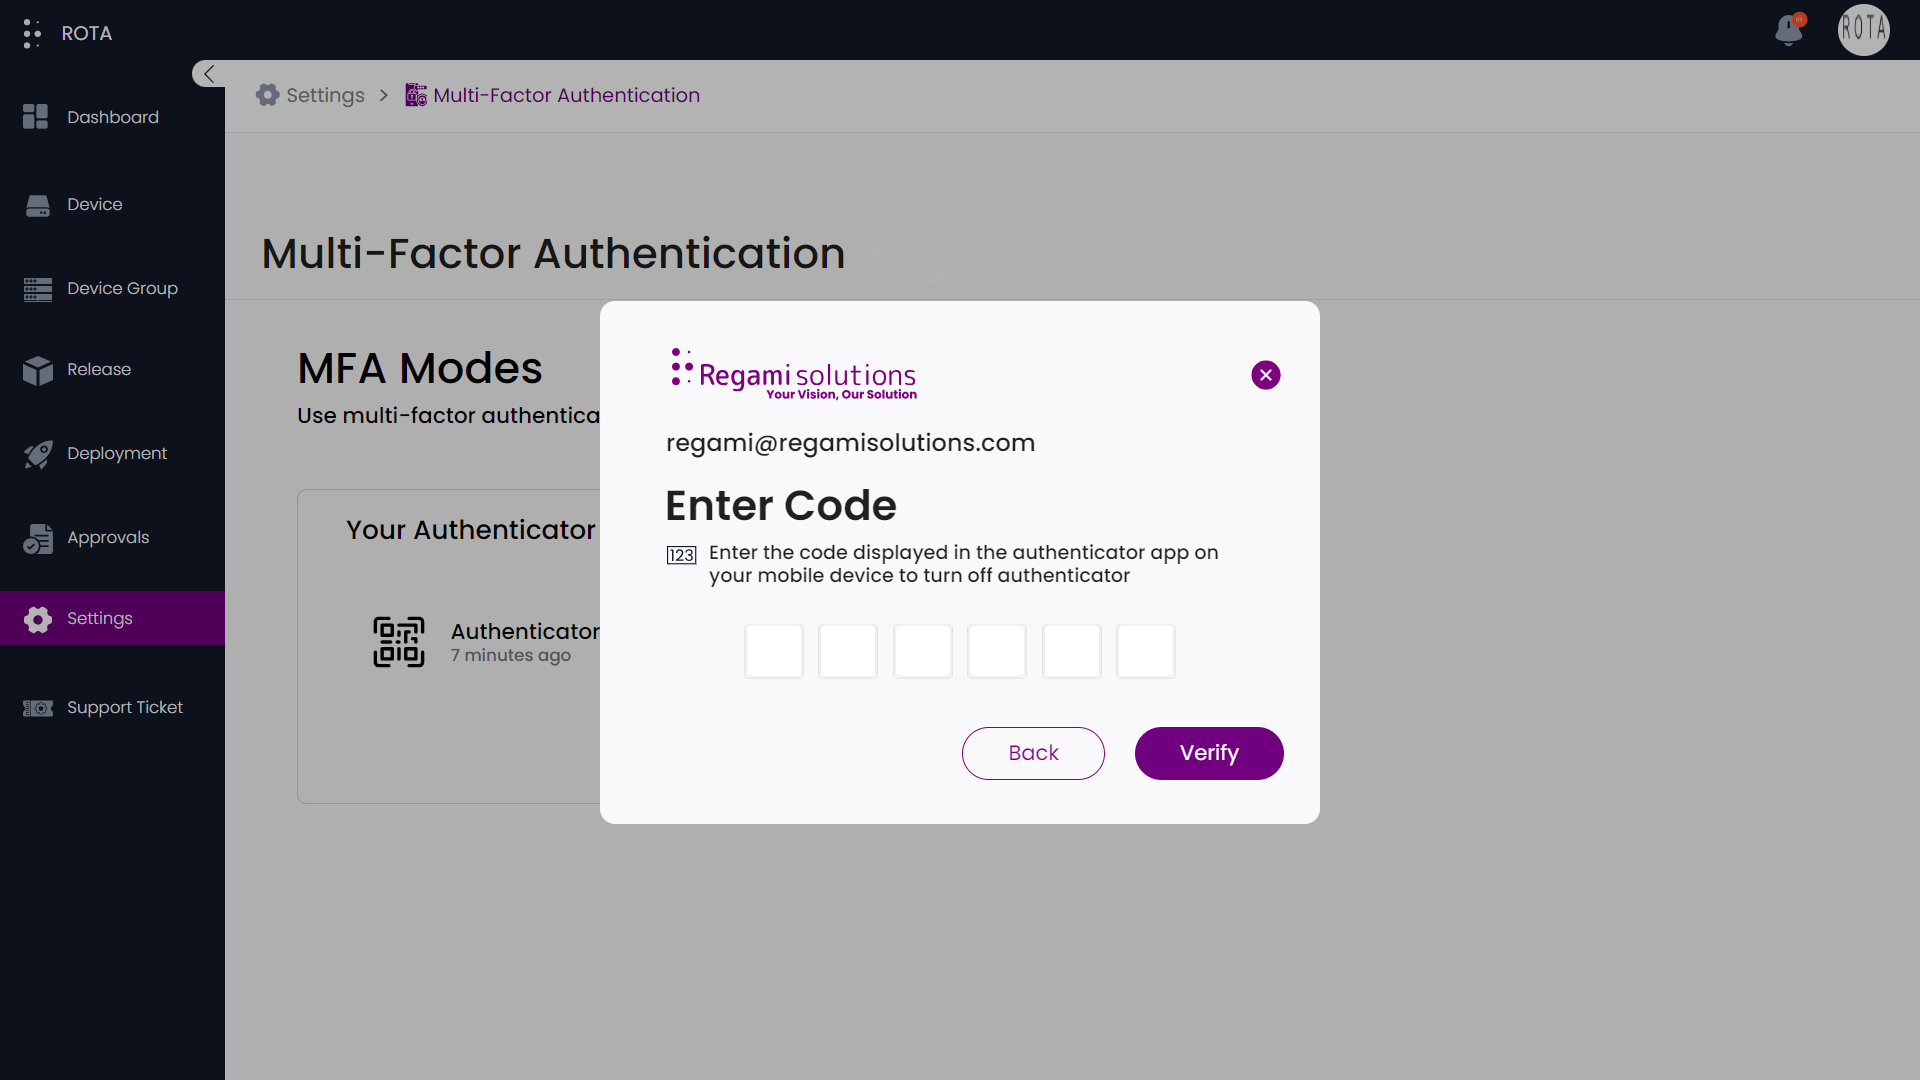The height and width of the screenshot is (1080, 1920).
Task: Click the Multi-Factor Authentication breadcrumb
Action: point(566,95)
